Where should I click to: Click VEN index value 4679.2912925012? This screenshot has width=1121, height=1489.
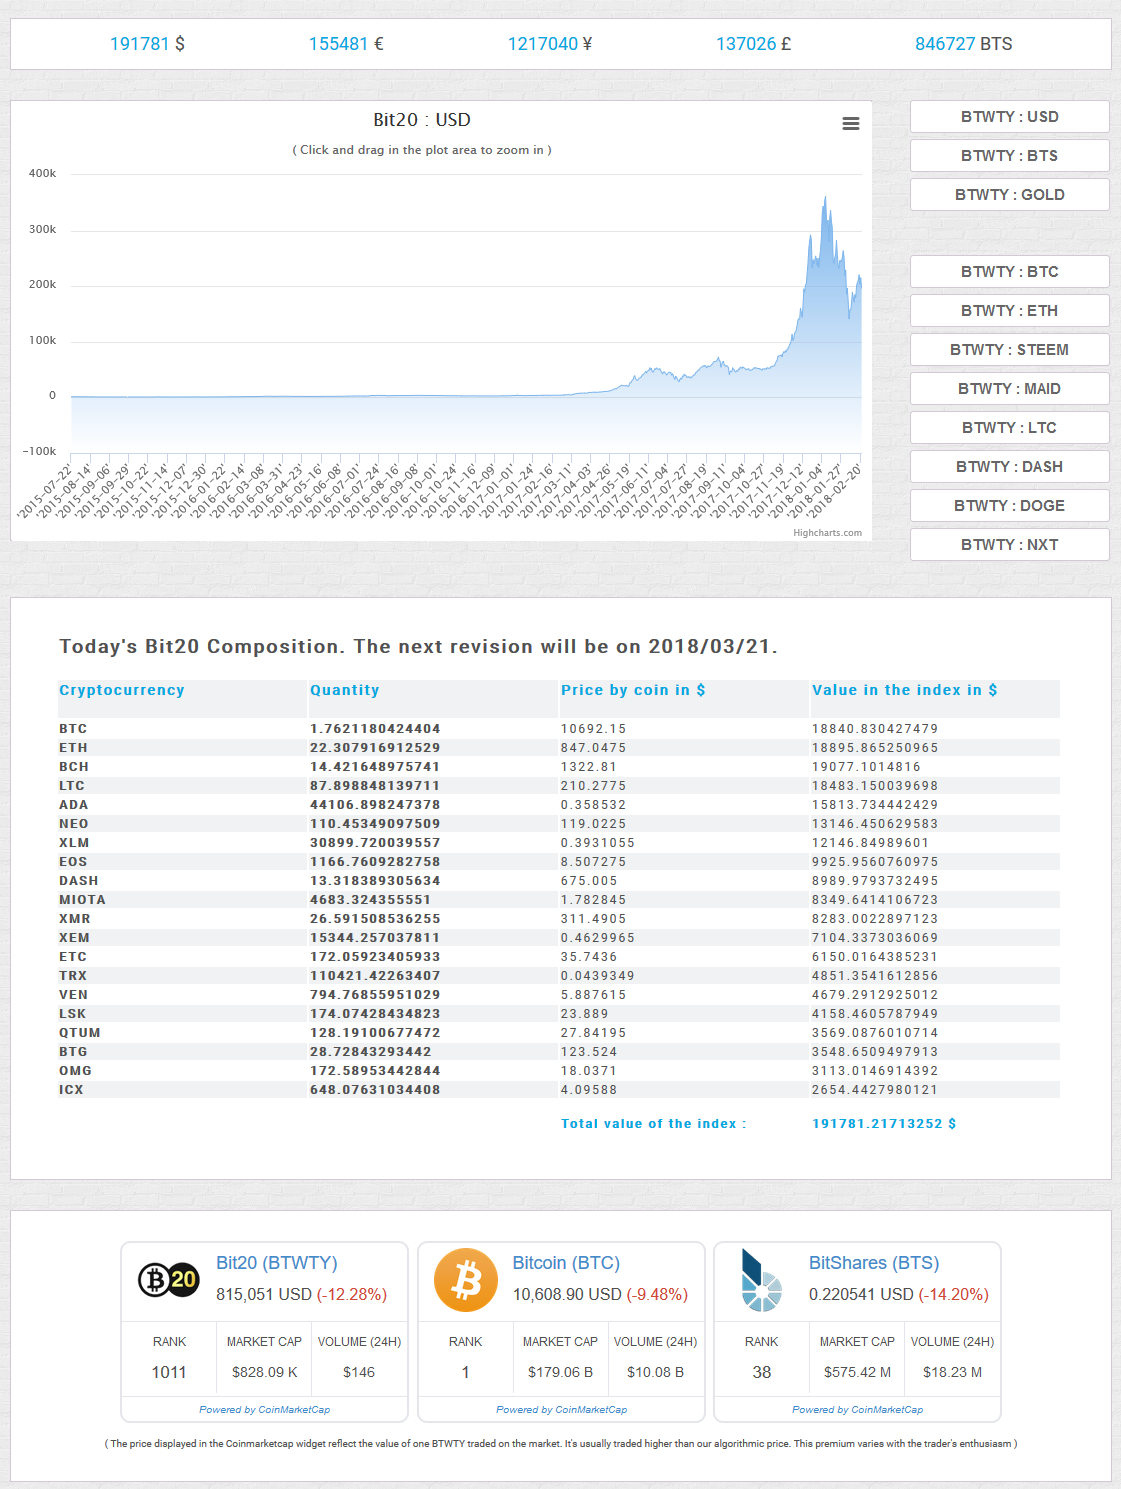(x=875, y=995)
